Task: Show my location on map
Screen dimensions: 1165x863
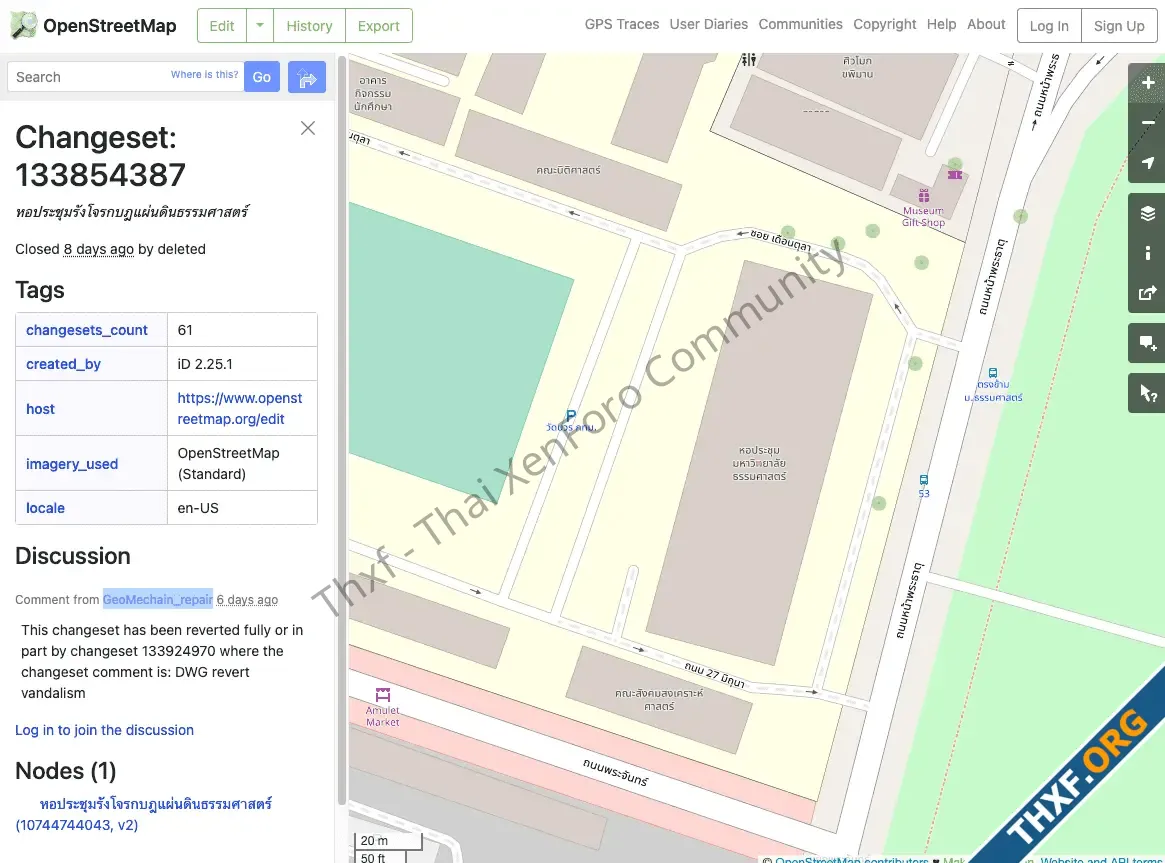Action: [x=1148, y=163]
